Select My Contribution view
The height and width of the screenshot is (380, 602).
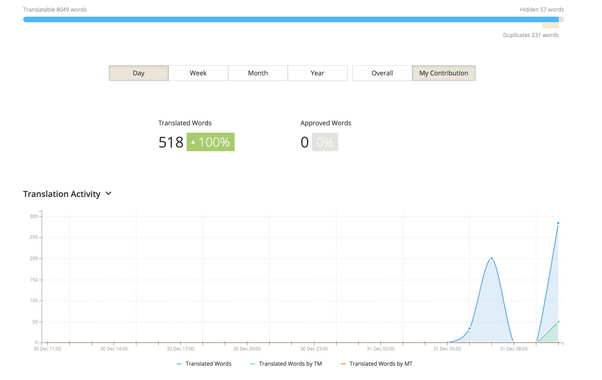[443, 73]
